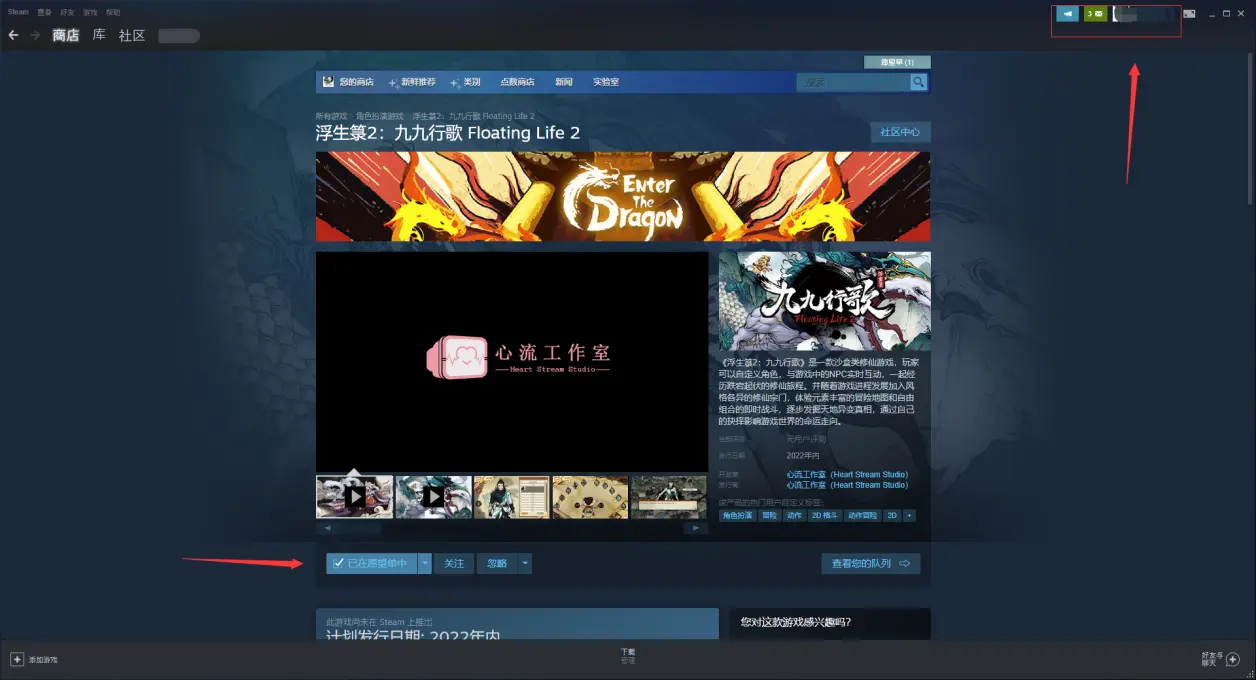
Task: Add a tag with the plus button
Action: click(x=909, y=516)
